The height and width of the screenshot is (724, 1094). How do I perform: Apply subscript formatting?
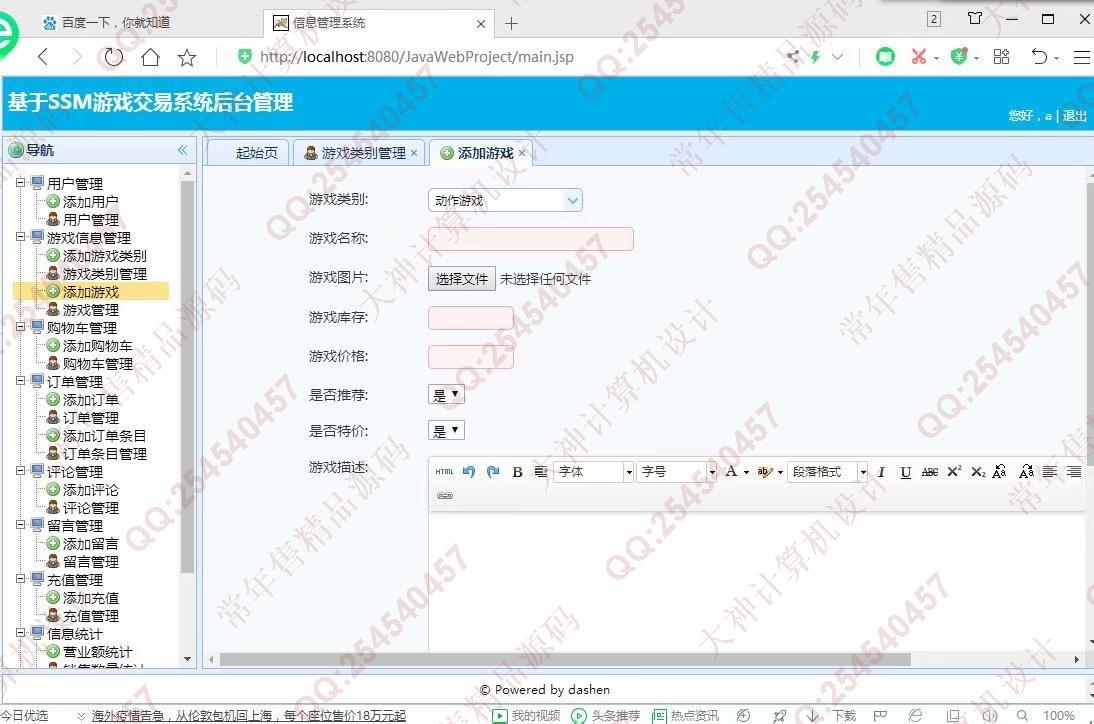click(977, 472)
